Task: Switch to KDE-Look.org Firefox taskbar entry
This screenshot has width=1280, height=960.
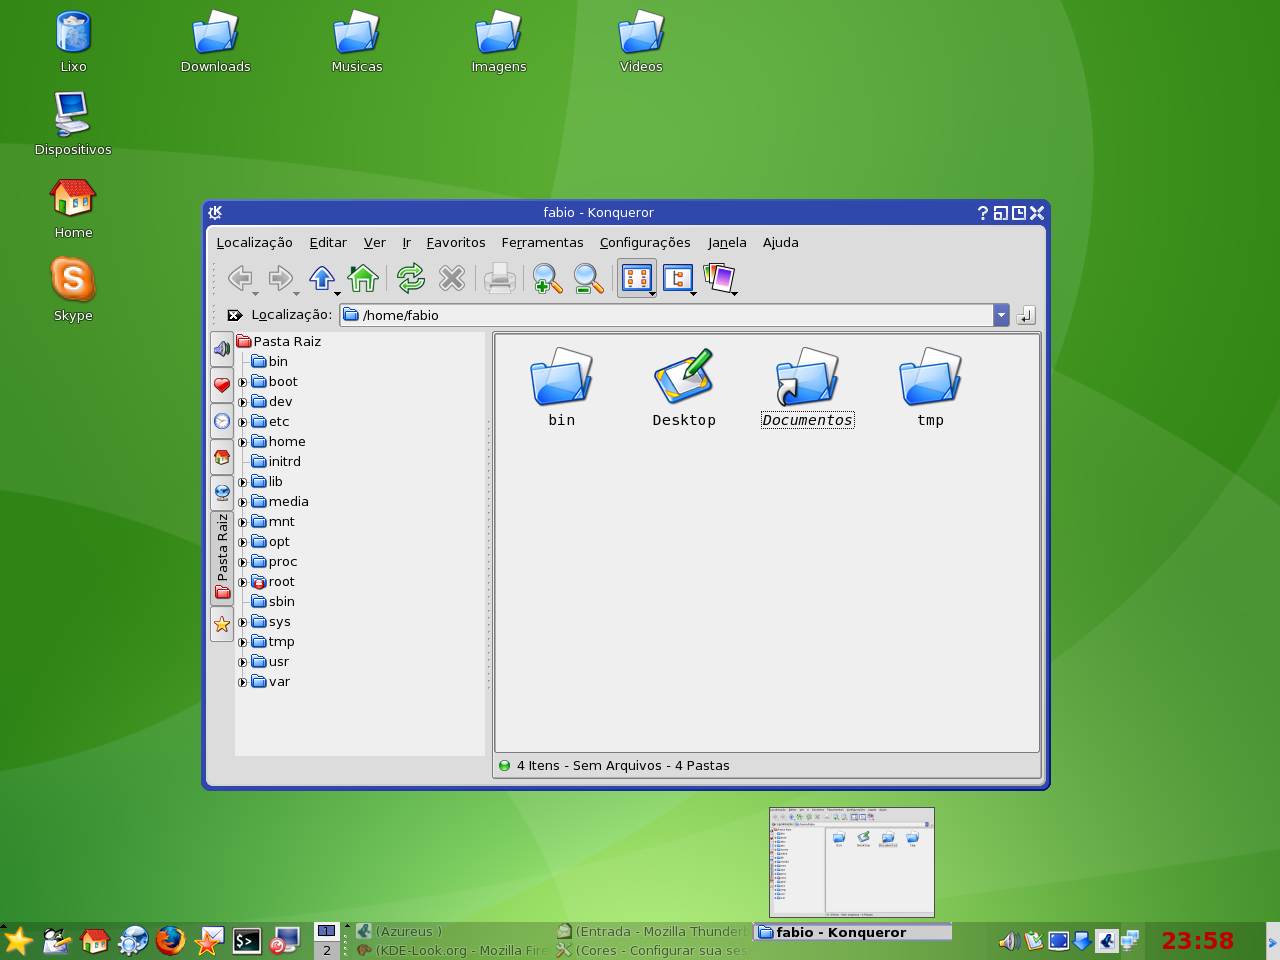Action: pos(451,950)
